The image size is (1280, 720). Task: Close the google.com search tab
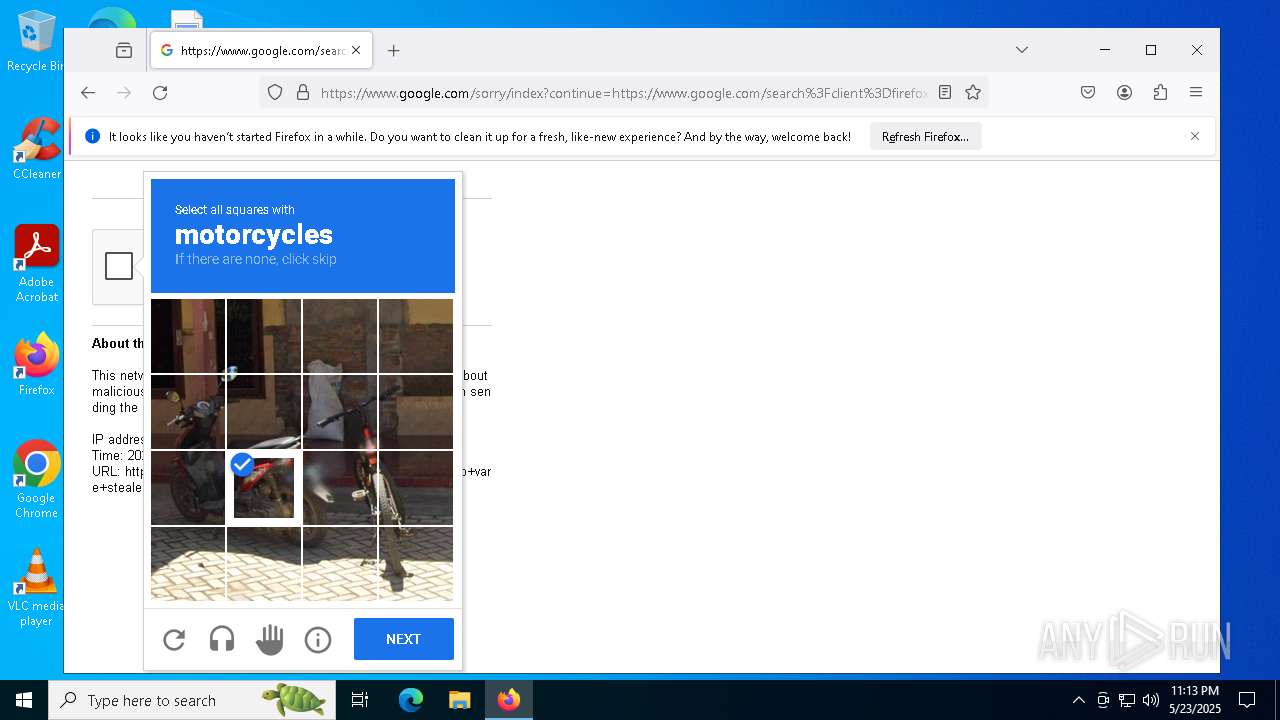[x=356, y=50]
